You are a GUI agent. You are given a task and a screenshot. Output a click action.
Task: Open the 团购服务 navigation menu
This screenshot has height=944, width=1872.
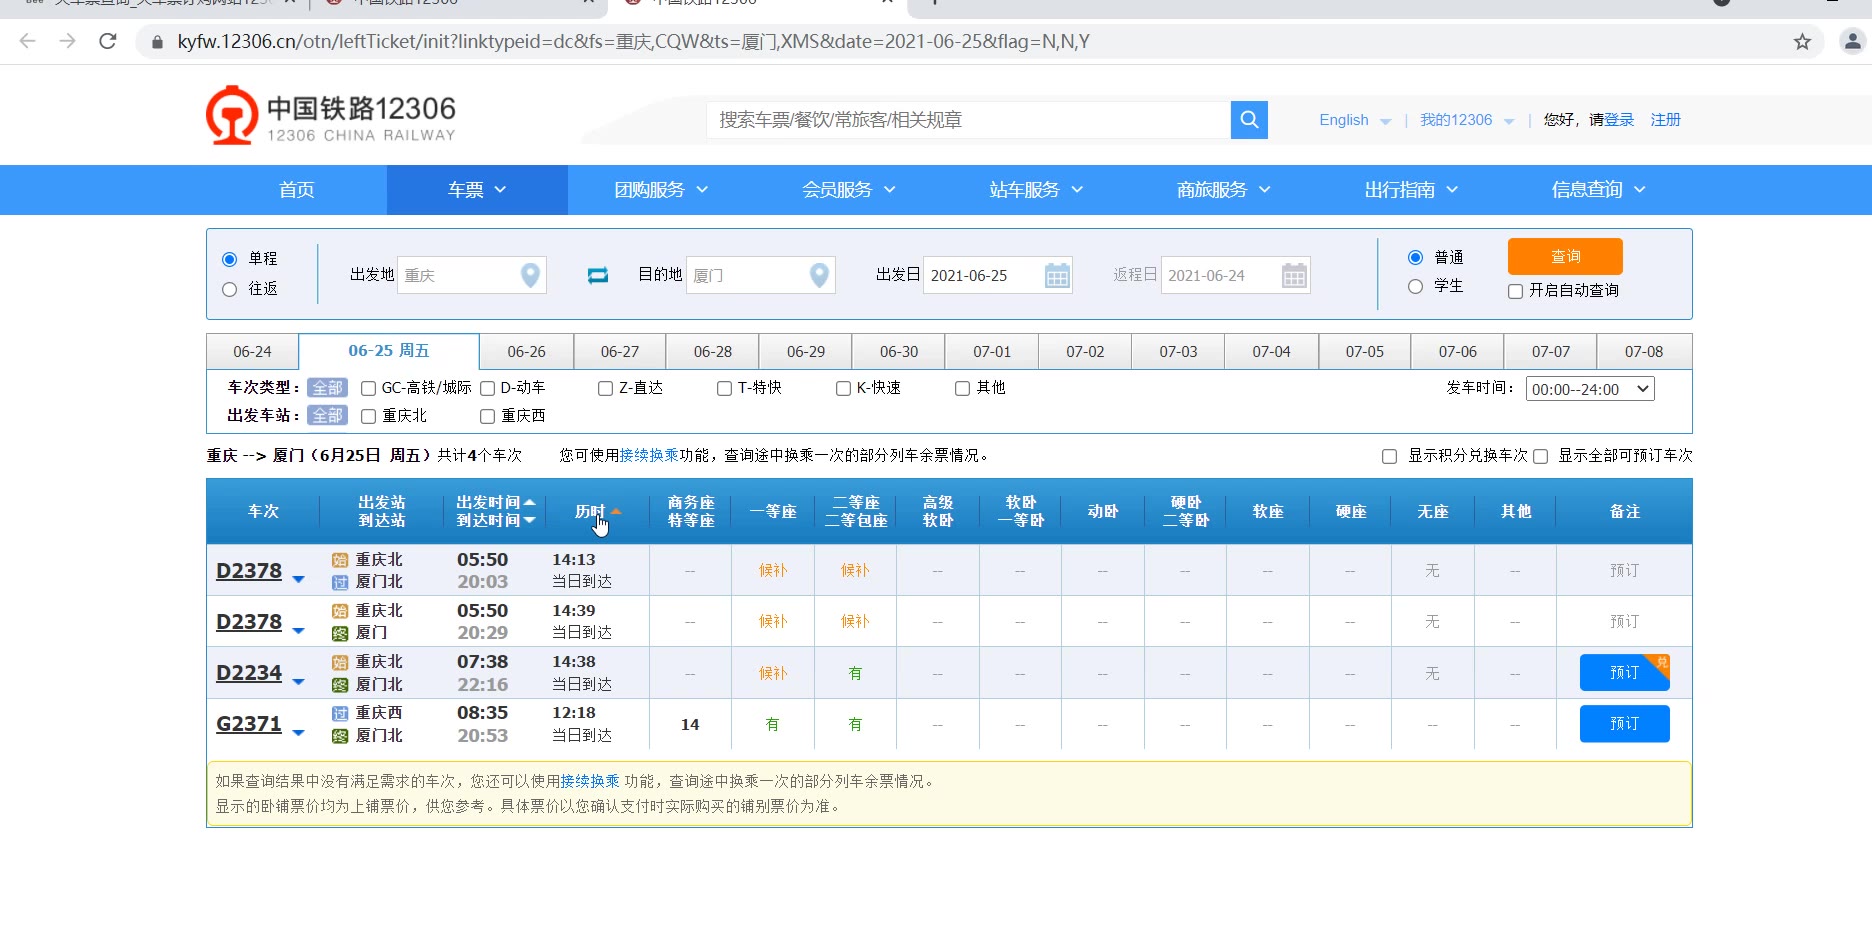coord(660,190)
